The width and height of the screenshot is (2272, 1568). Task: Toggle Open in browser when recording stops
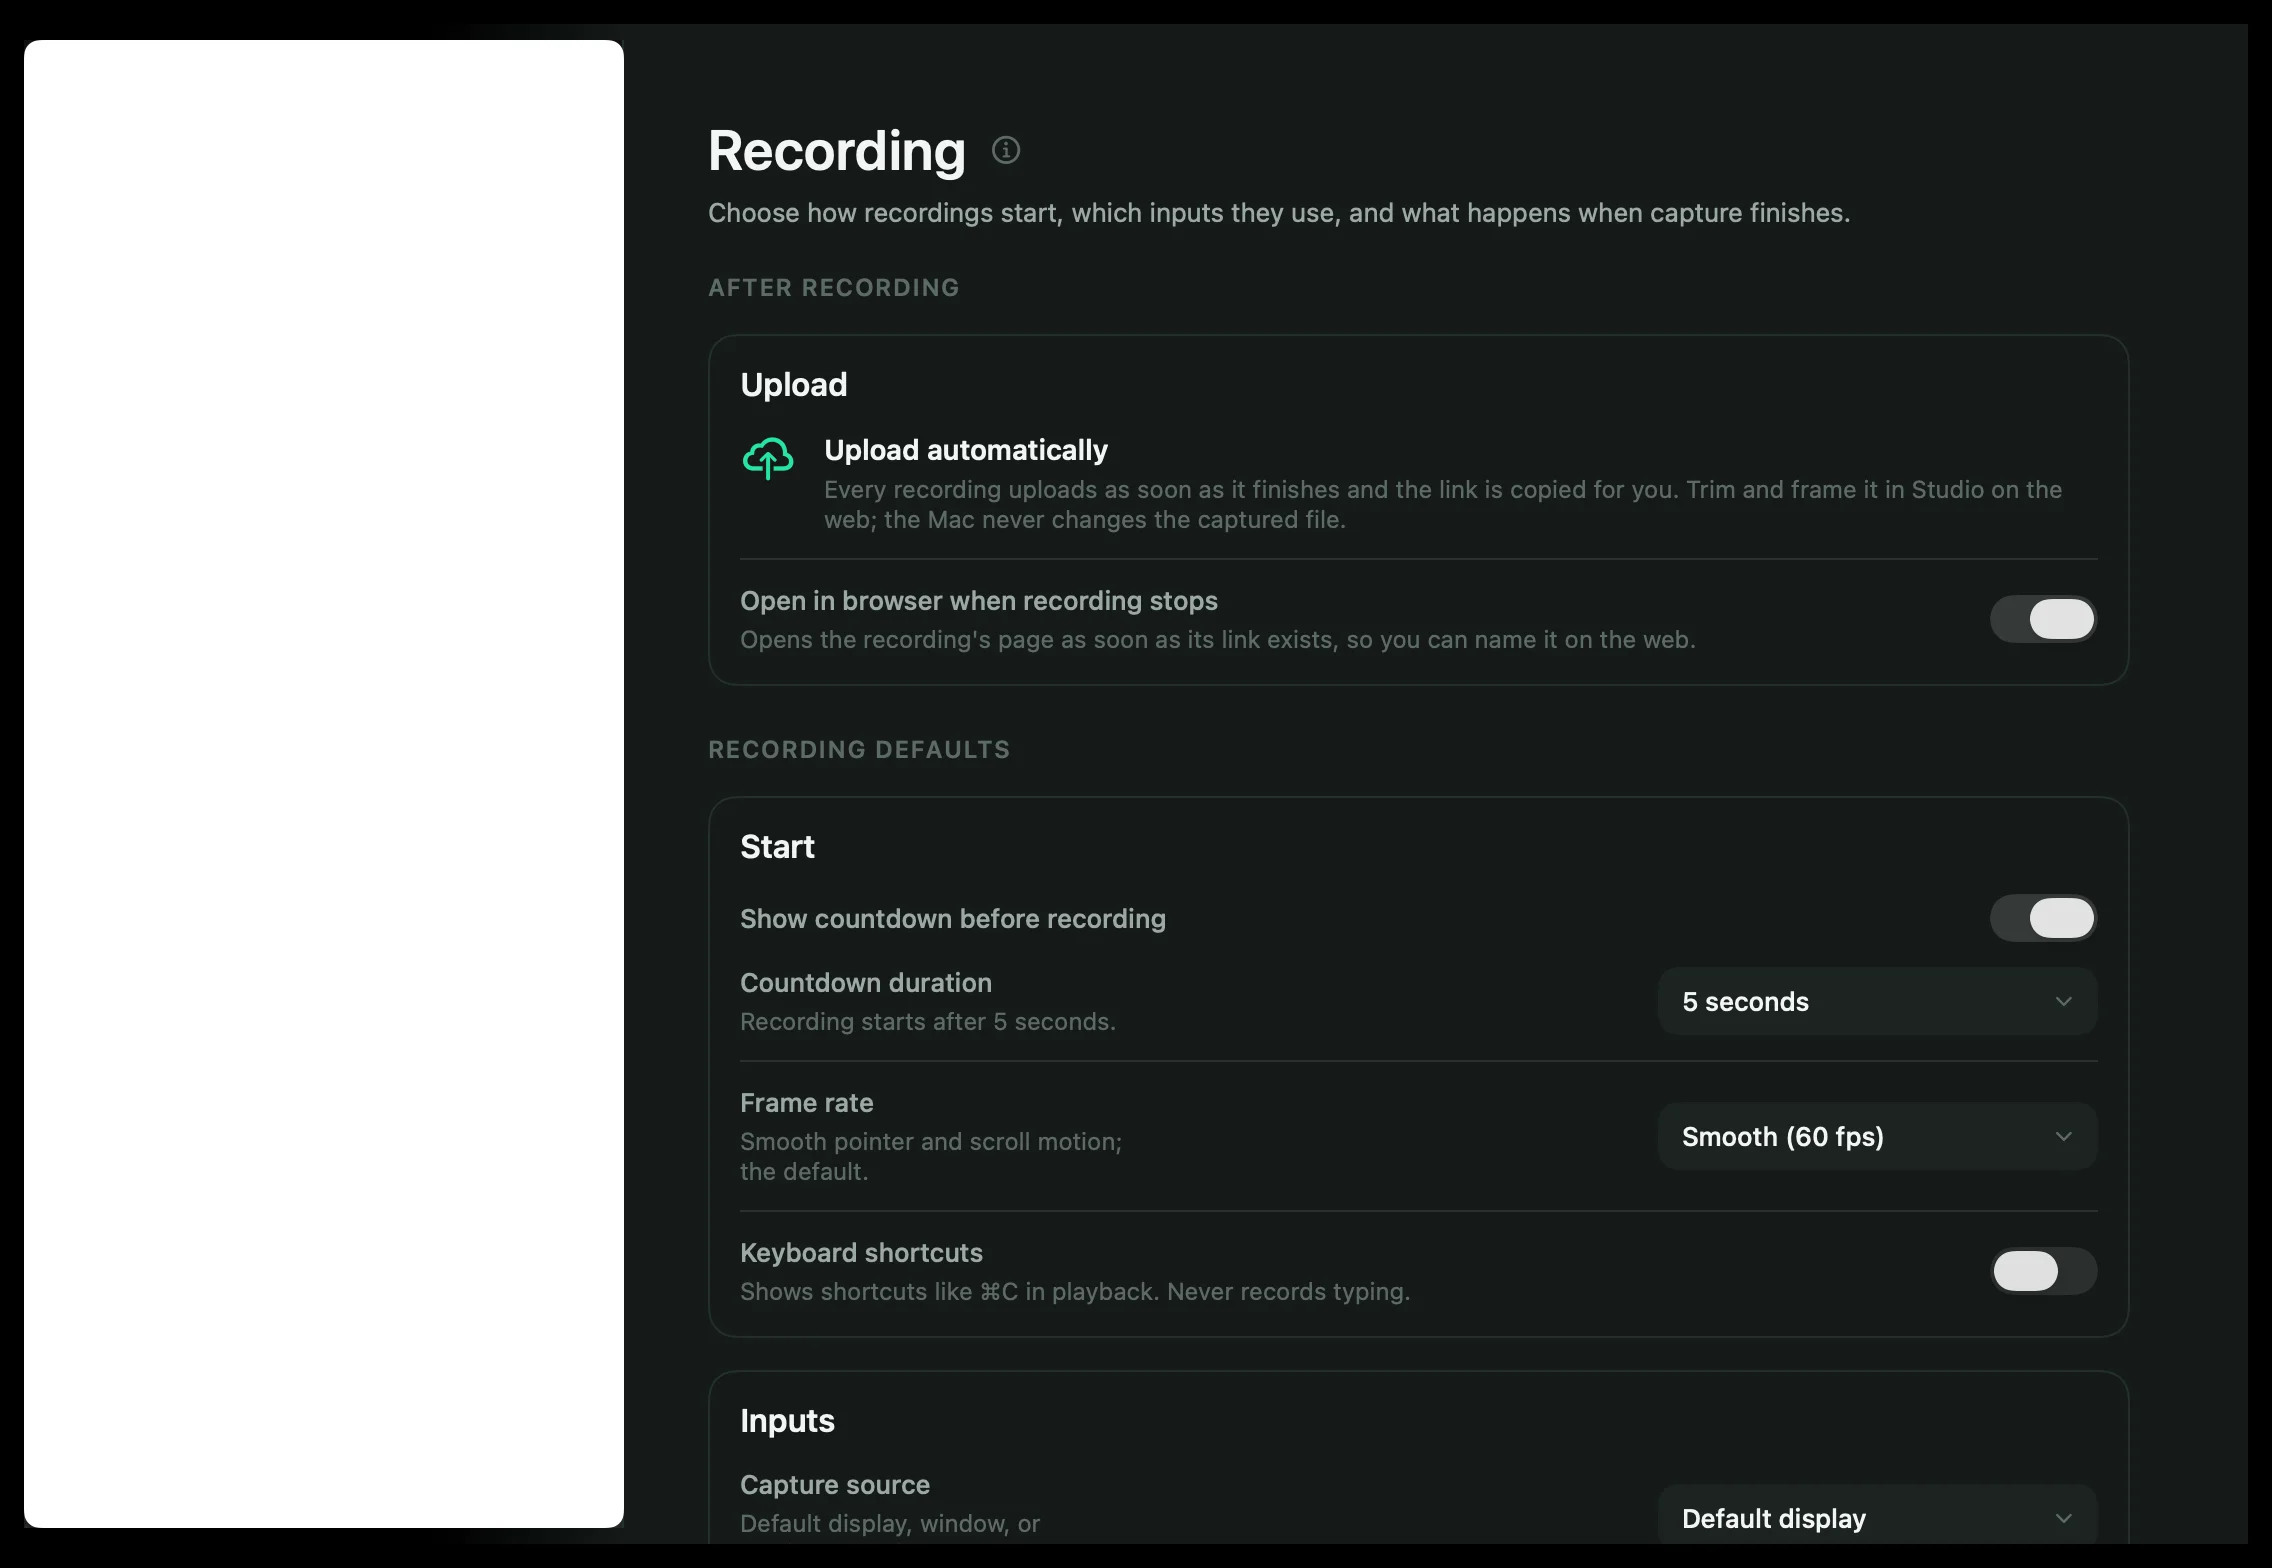[2043, 619]
